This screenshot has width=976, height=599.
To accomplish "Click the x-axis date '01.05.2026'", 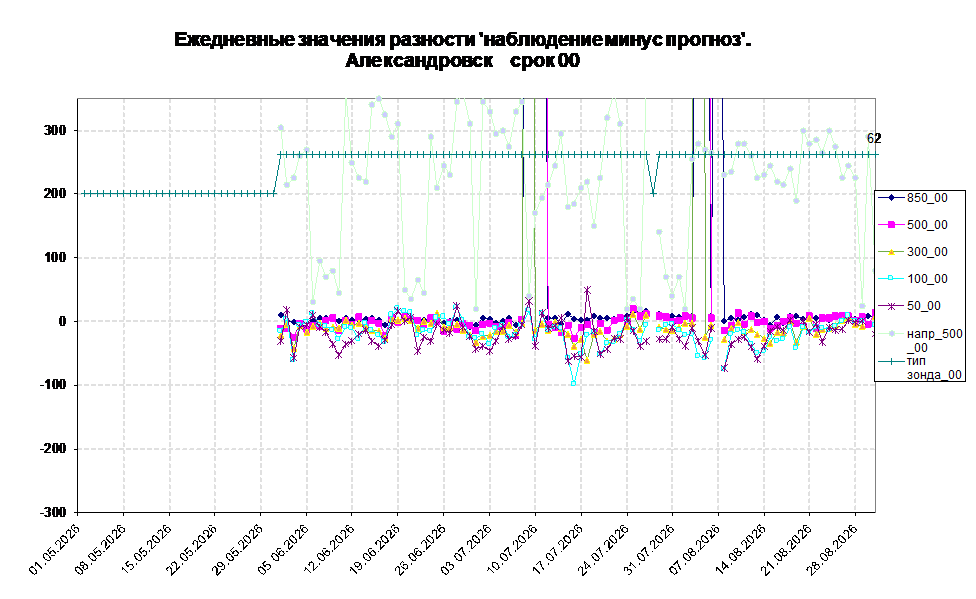I will [55, 549].
